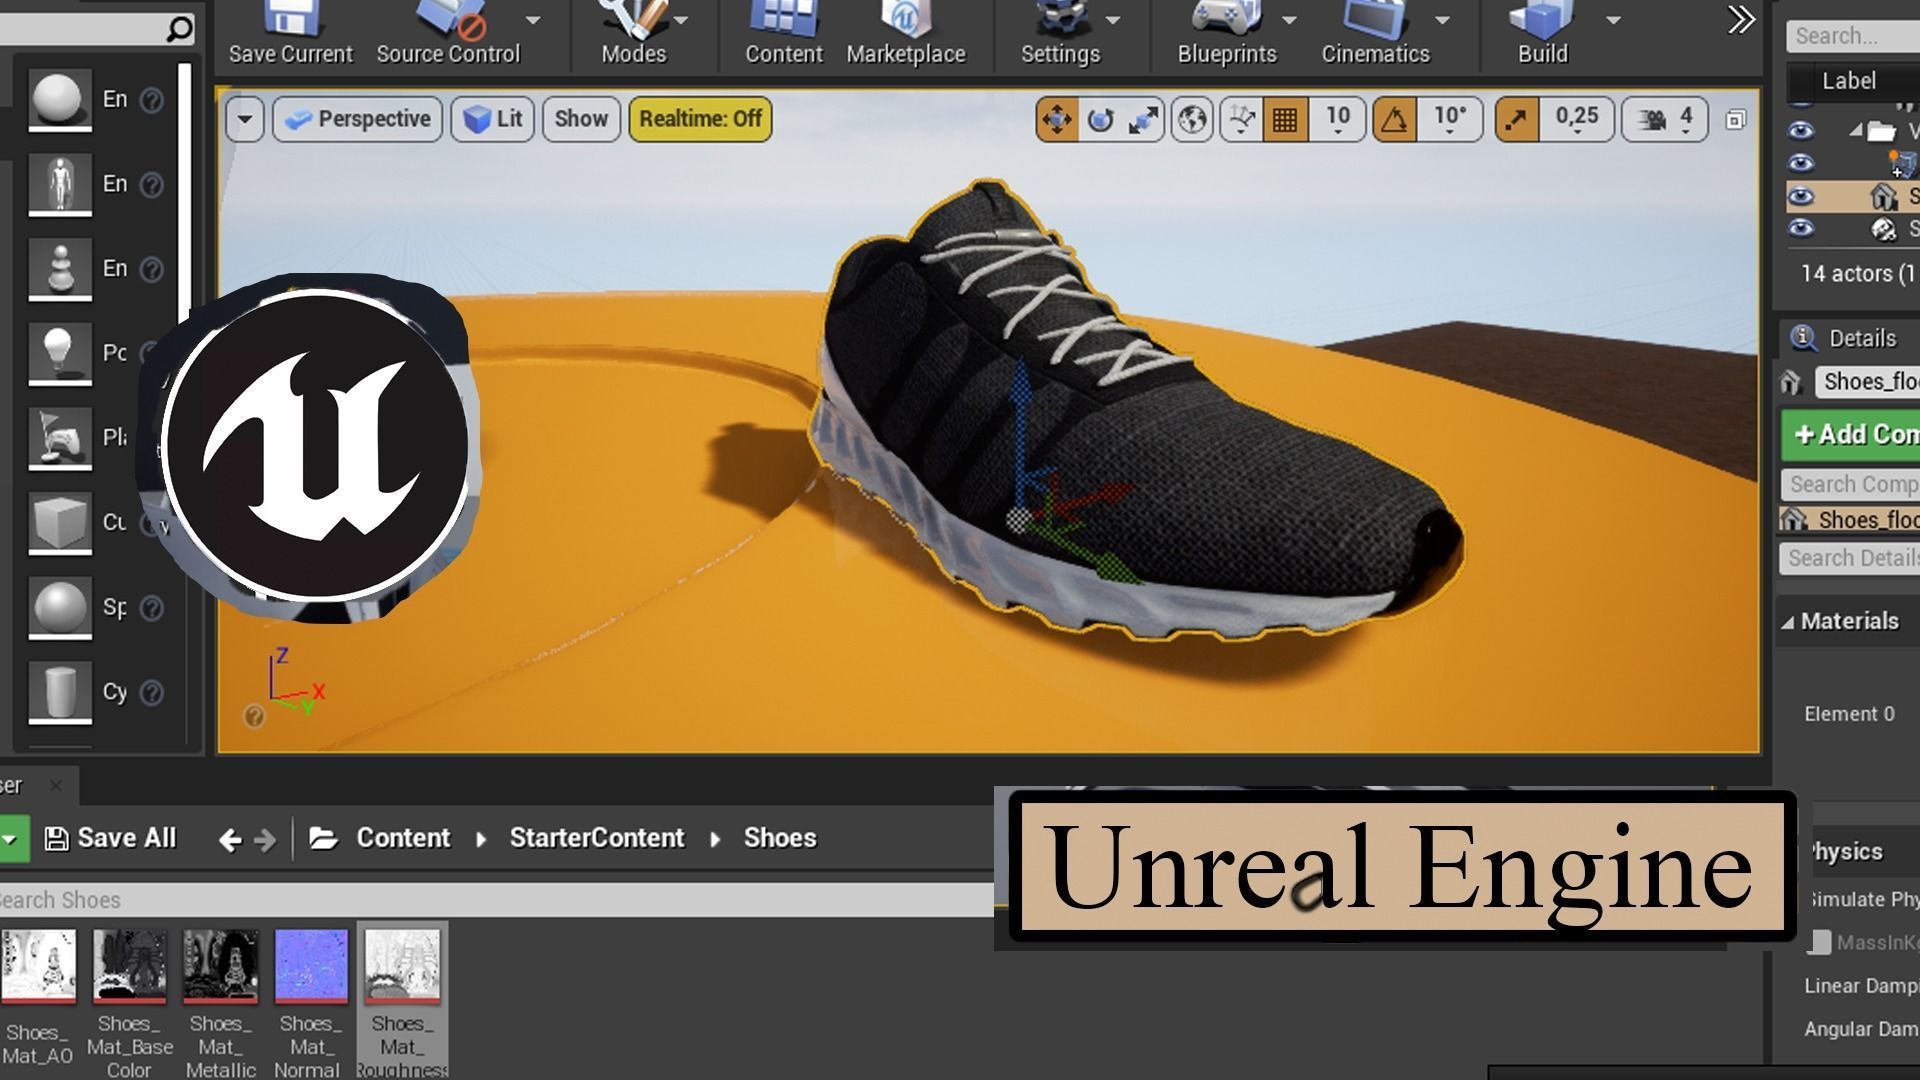Open help for the Sphere entry
Image resolution: width=1920 pixels, height=1080 pixels.
point(152,608)
